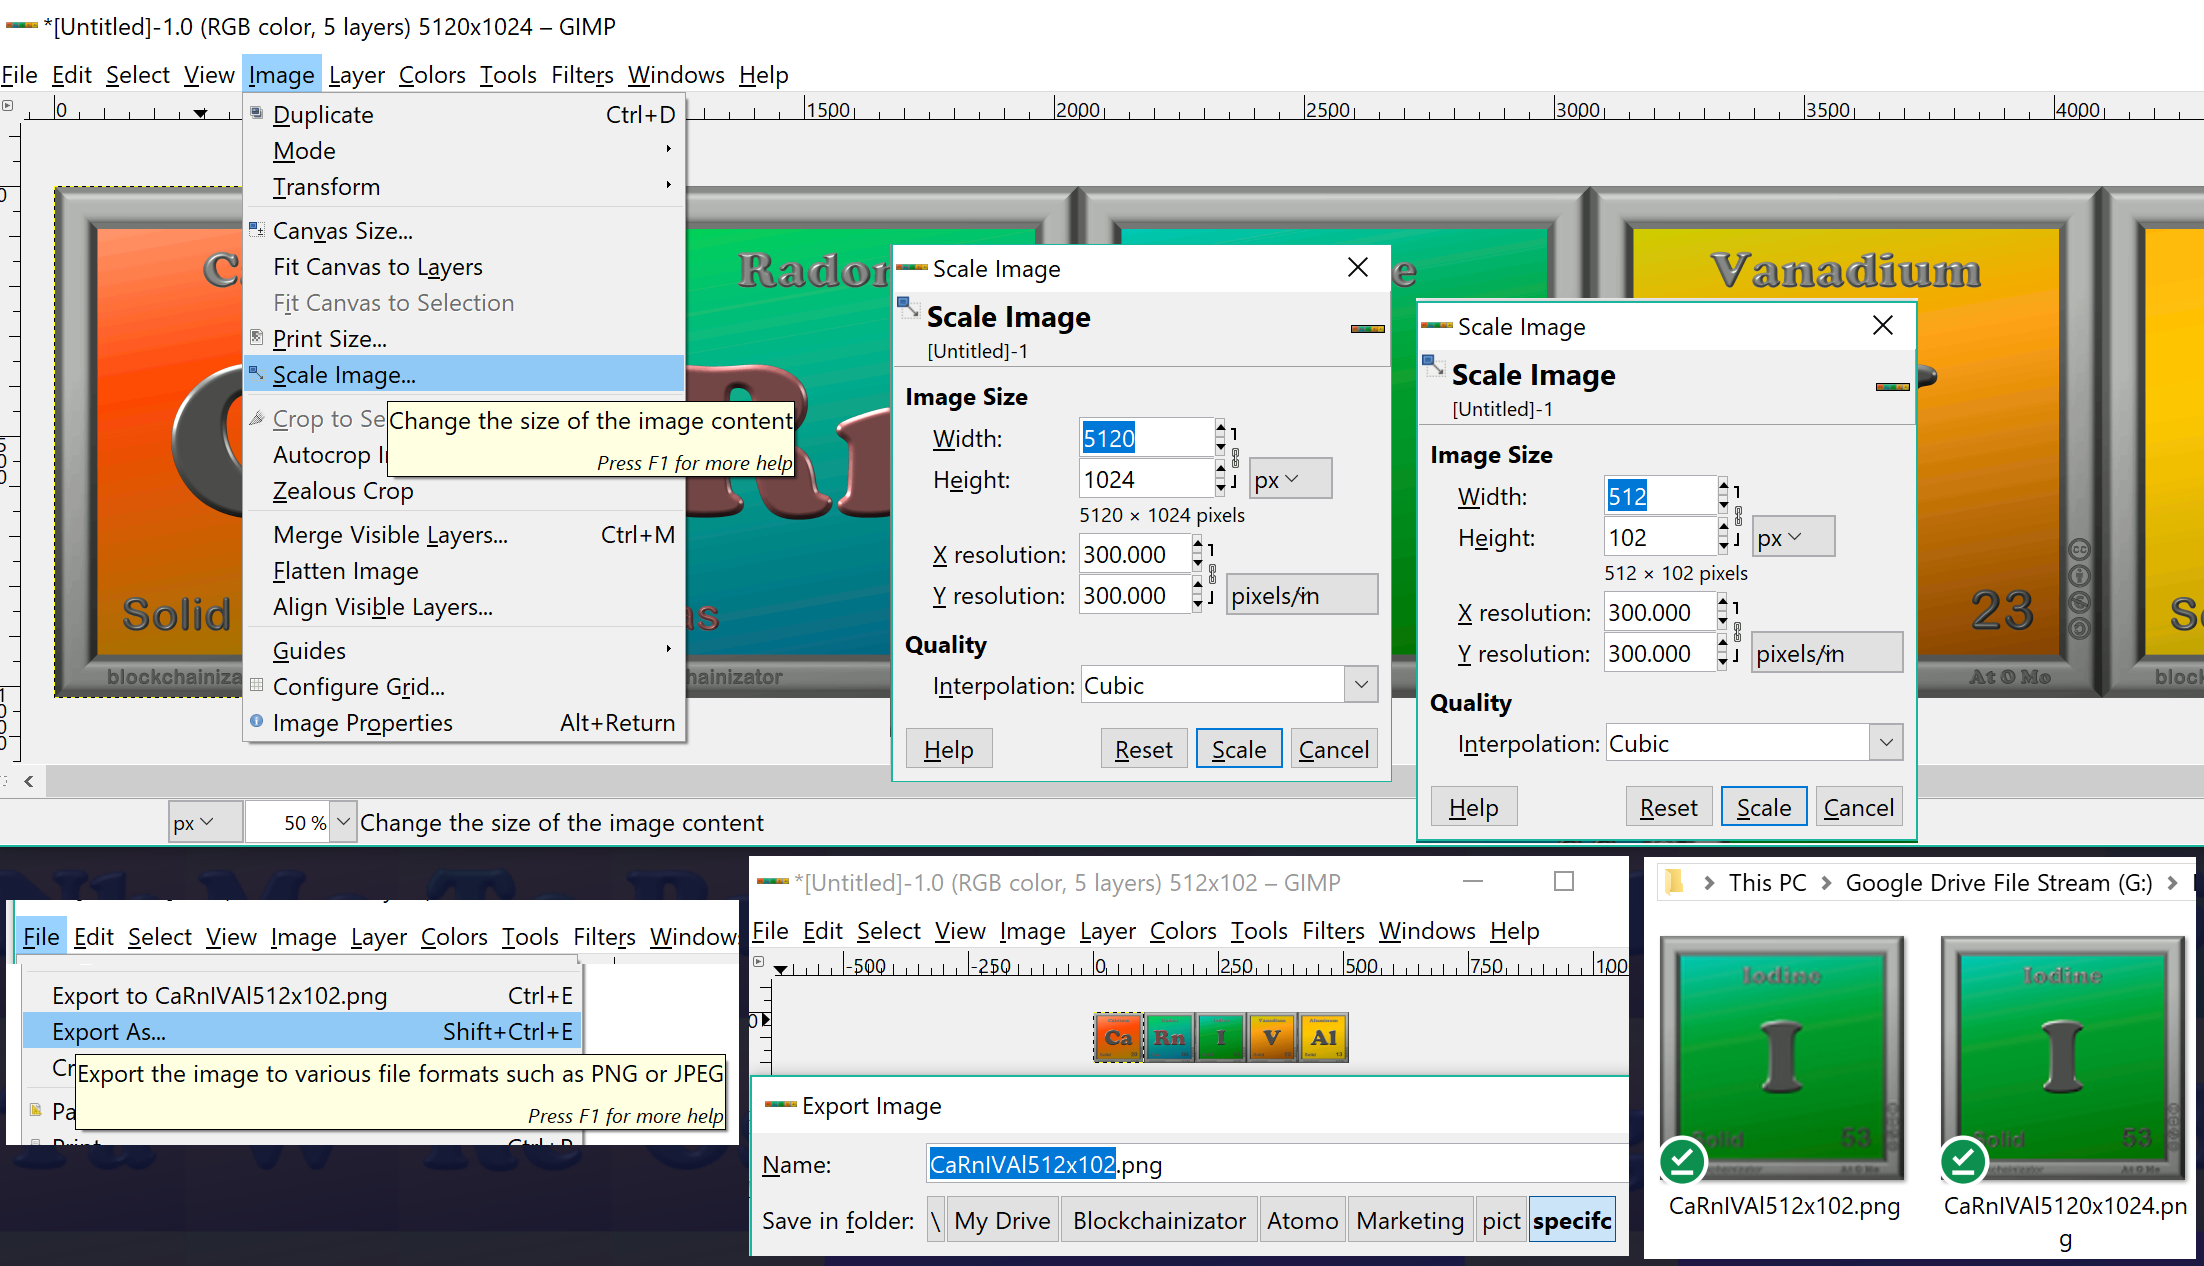
Task: Click GIMP title bar icon of 5120x1024 window
Action: point(22,26)
